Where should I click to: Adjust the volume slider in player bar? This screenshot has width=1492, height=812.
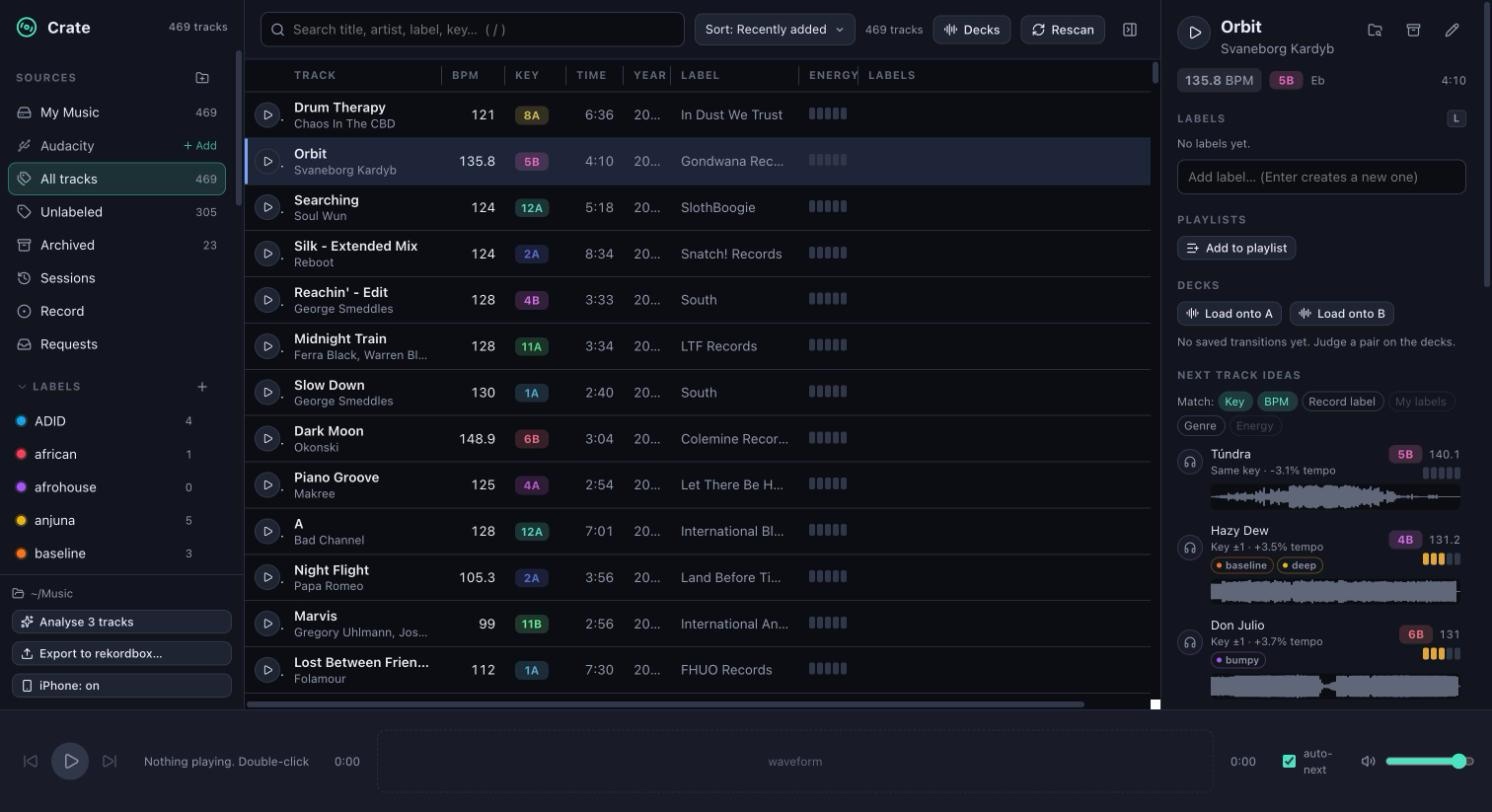[1428, 761]
